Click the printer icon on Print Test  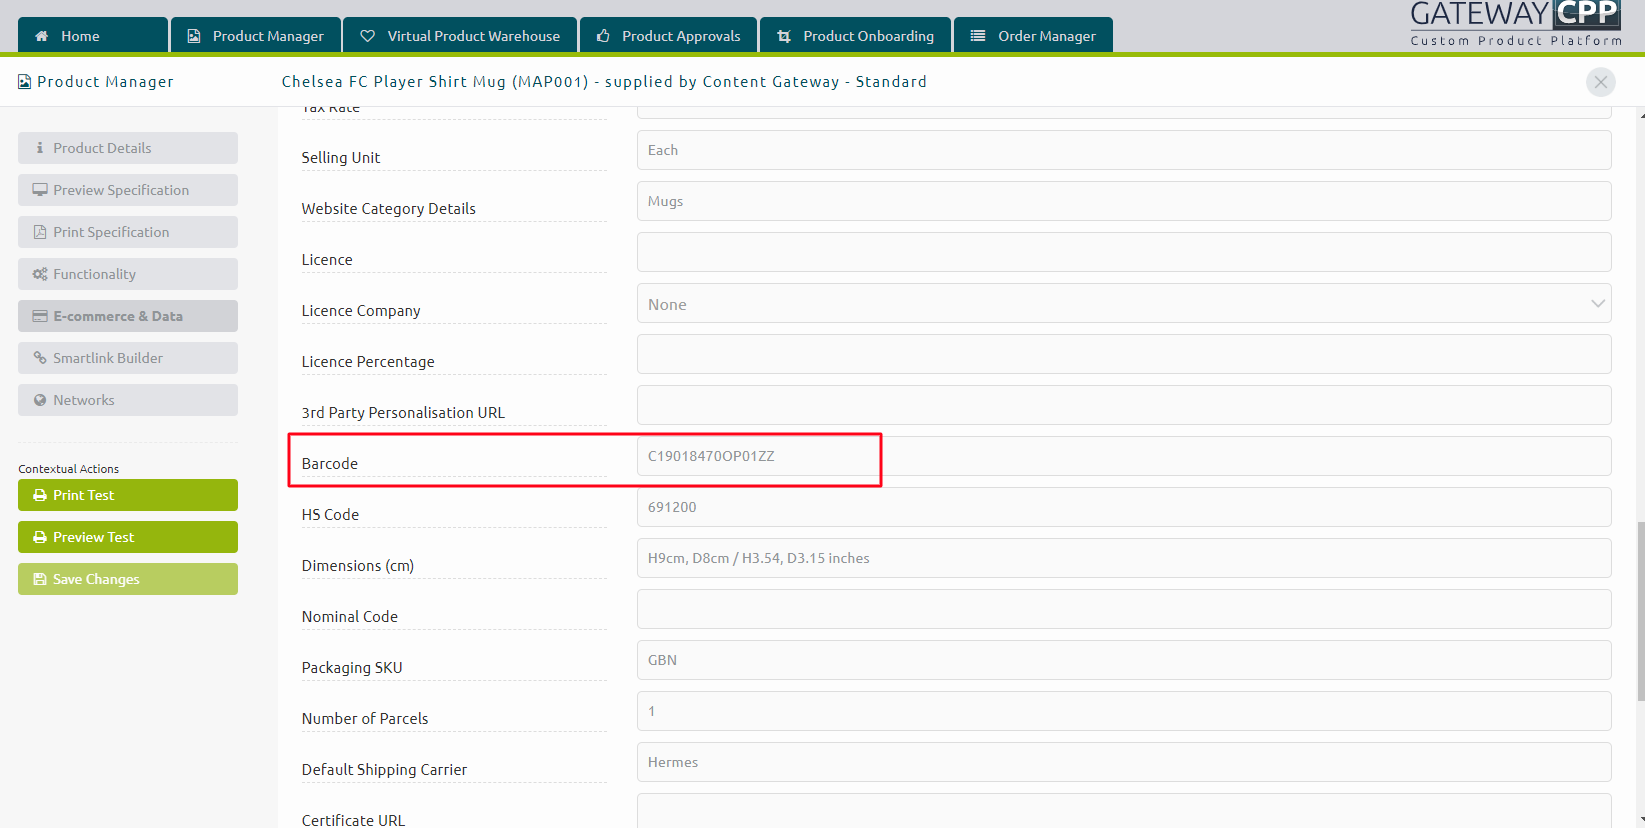click(x=40, y=495)
